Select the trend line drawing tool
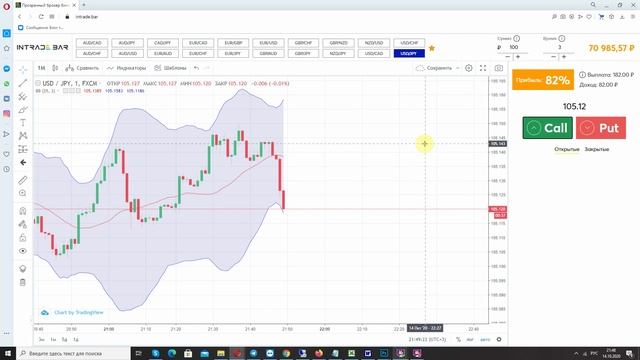 point(23,83)
